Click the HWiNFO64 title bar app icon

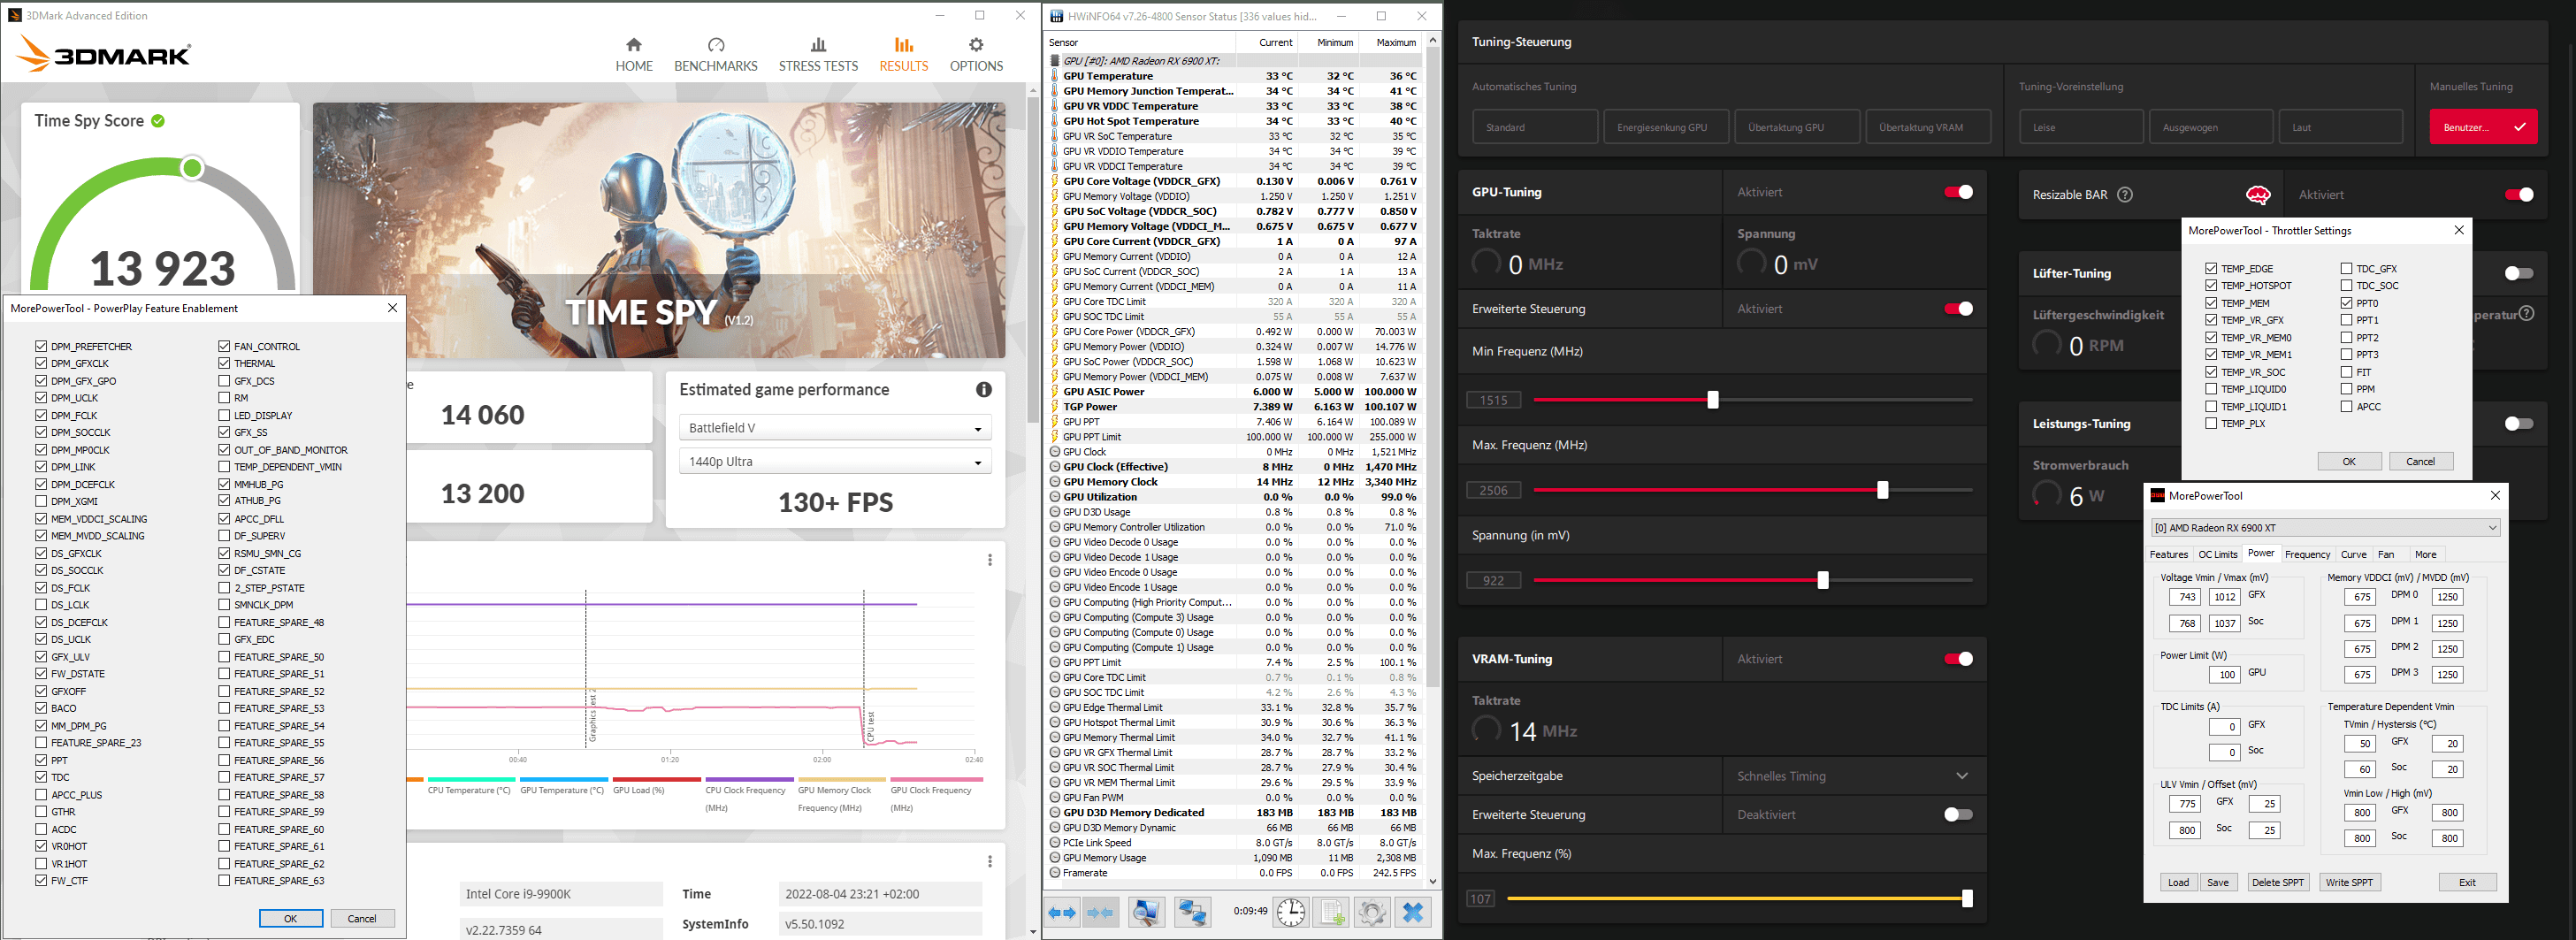[1056, 16]
